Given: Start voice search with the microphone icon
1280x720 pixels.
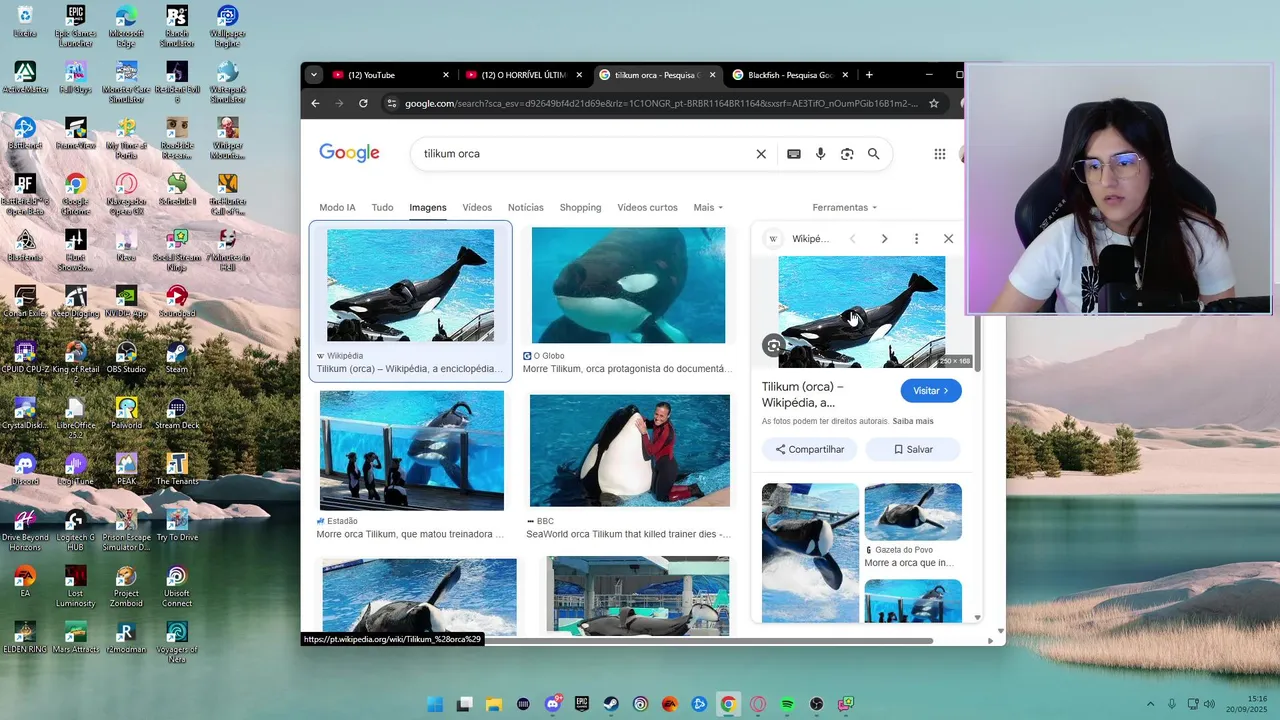Looking at the screenshot, I should pyautogui.click(x=821, y=154).
